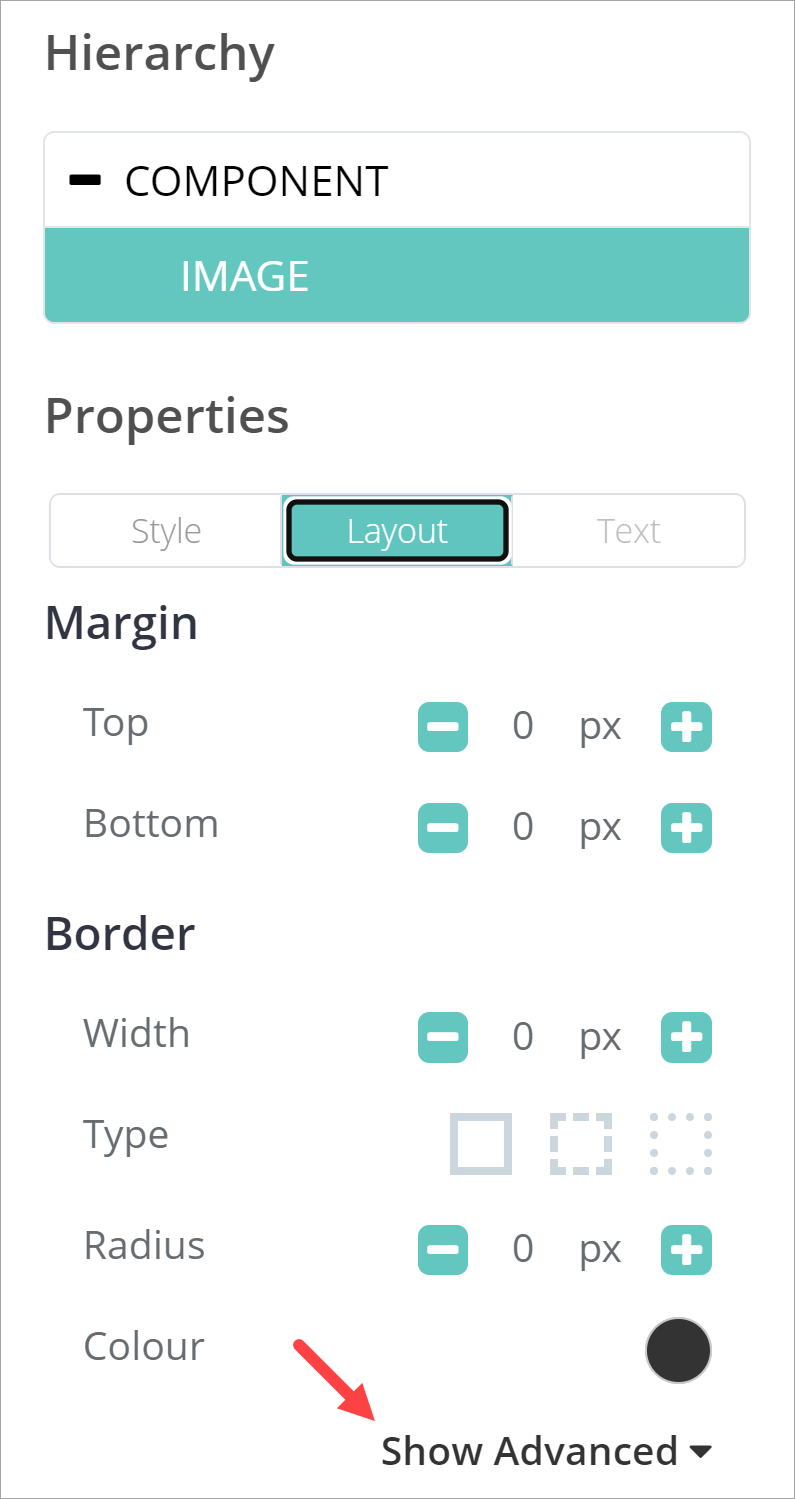This screenshot has width=795, height=1499.
Task: Select the dashed border type
Action: [x=581, y=1143]
